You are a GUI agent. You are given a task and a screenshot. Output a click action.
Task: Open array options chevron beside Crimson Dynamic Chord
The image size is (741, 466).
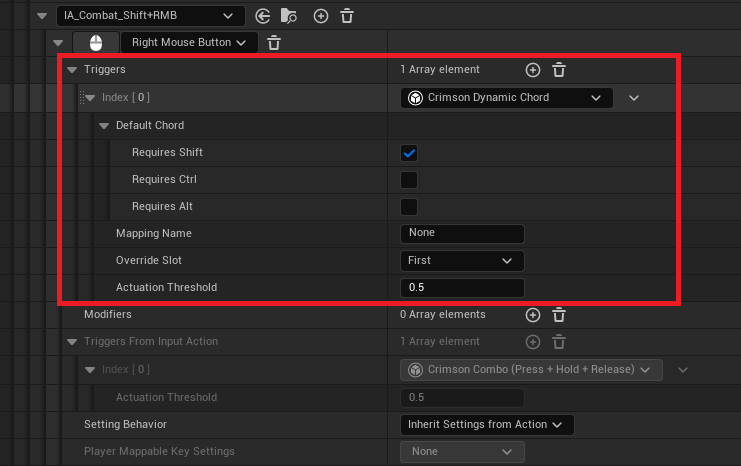tap(634, 98)
